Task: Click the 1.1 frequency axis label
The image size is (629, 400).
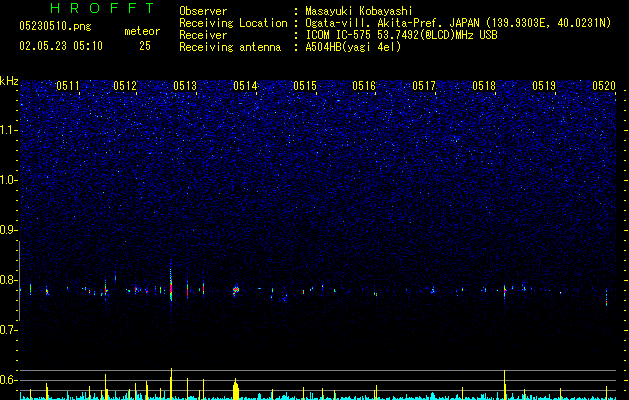Action: 9,130
